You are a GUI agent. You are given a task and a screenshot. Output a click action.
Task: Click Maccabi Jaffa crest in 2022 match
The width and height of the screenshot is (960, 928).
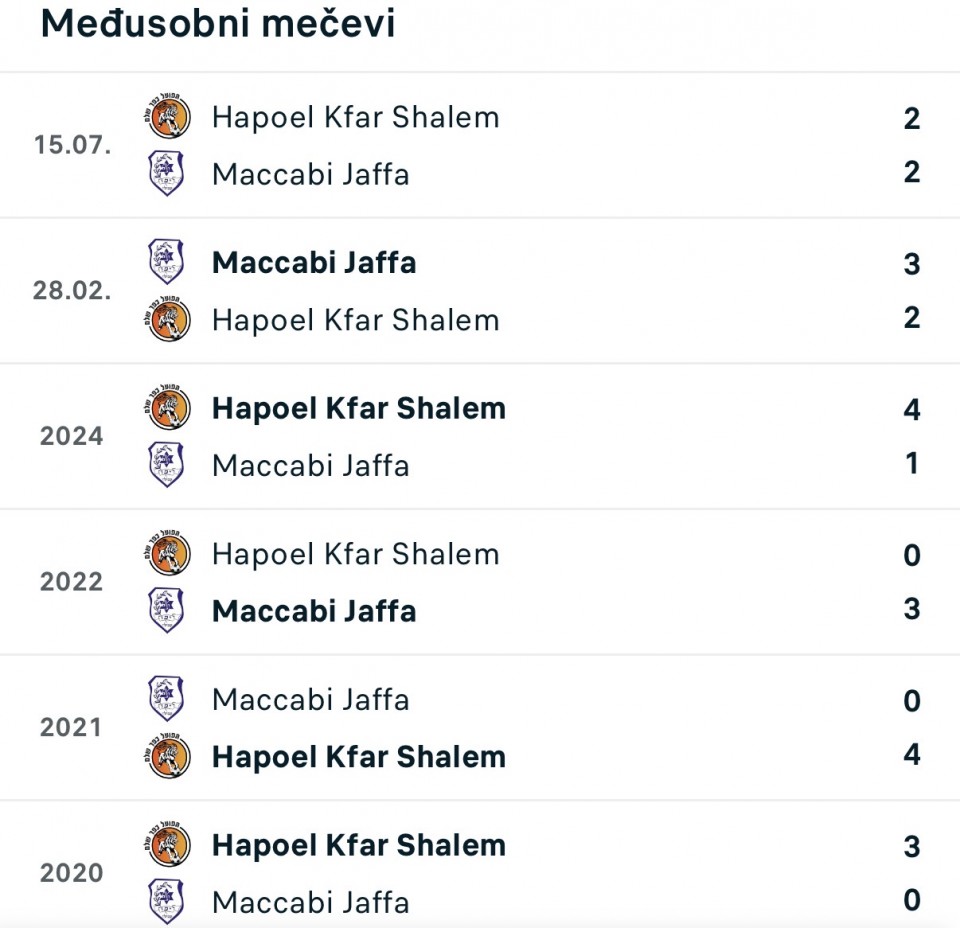point(167,611)
